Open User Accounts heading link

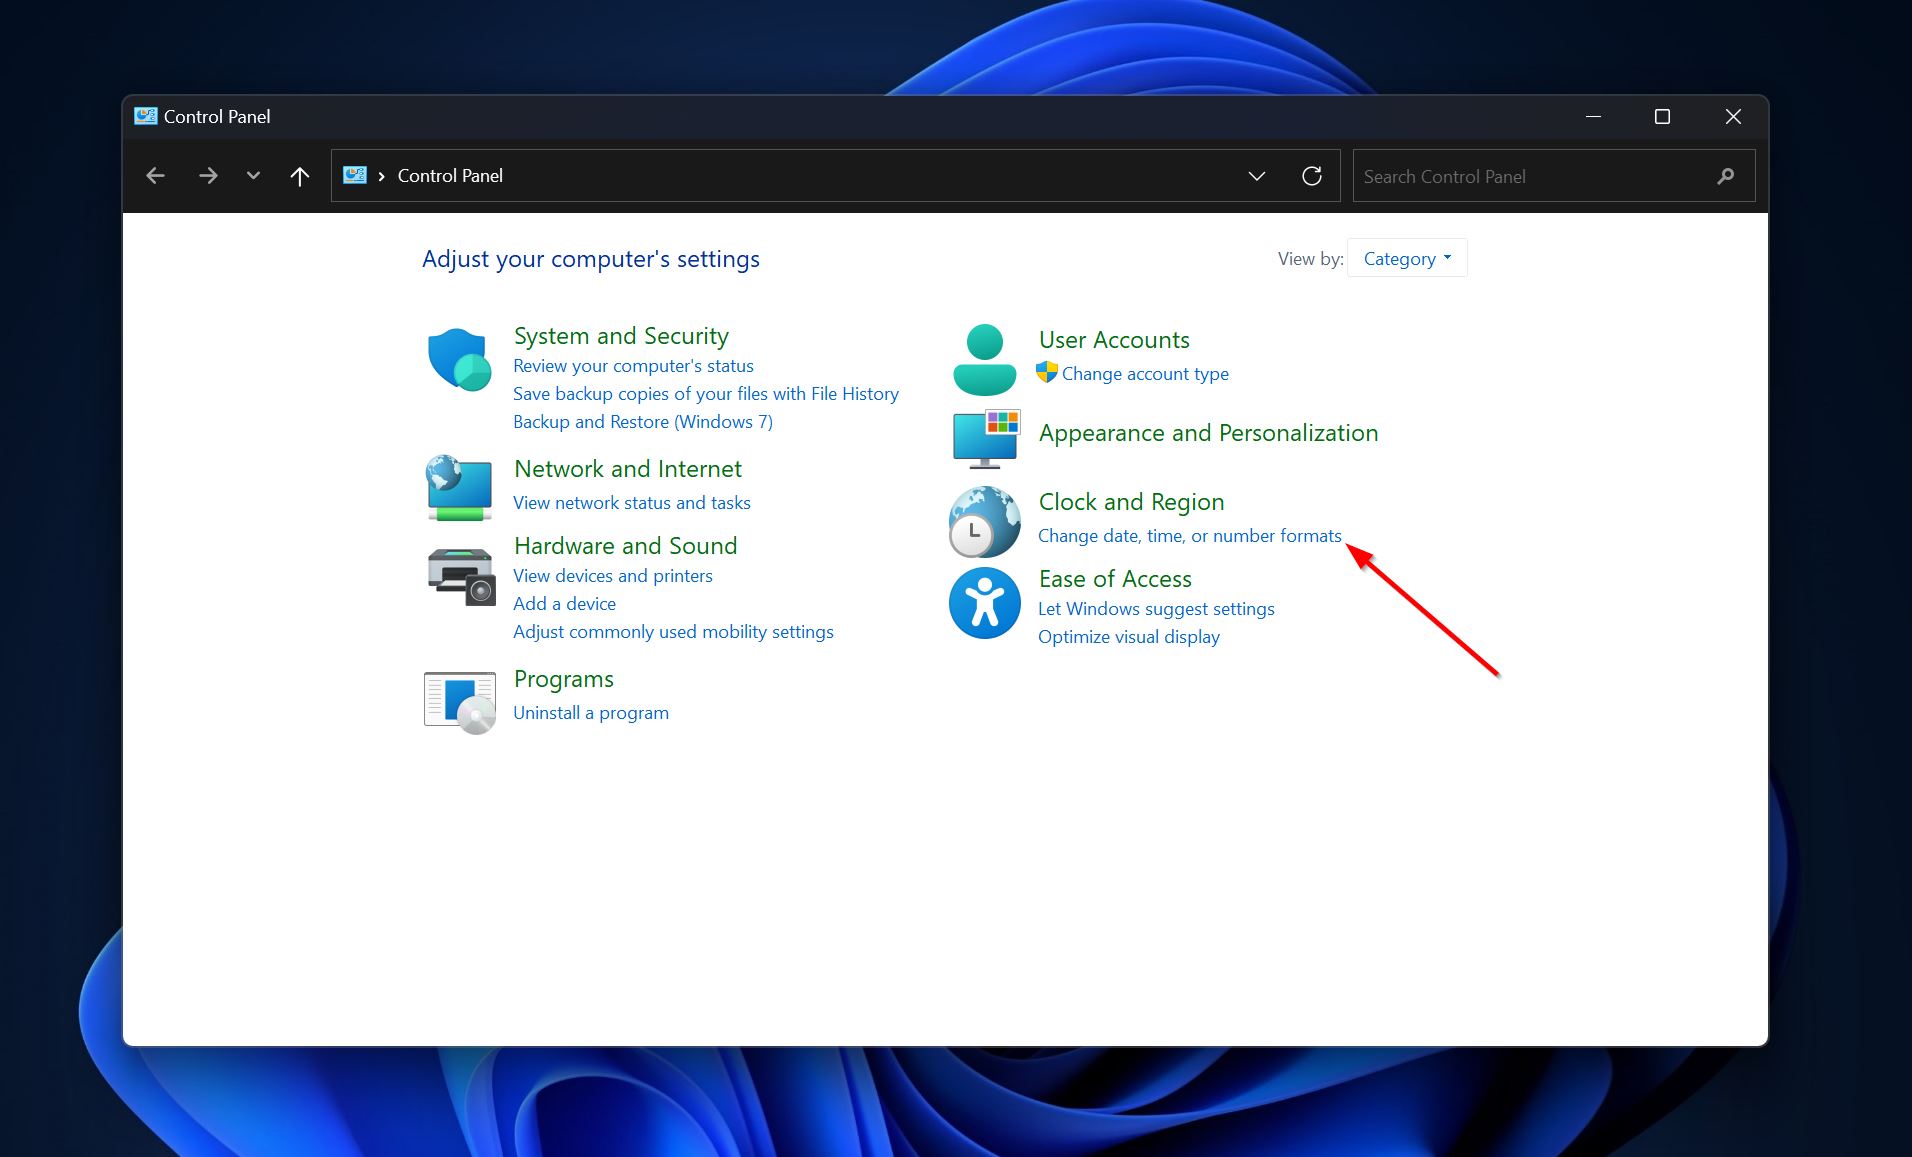click(1114, 340)
